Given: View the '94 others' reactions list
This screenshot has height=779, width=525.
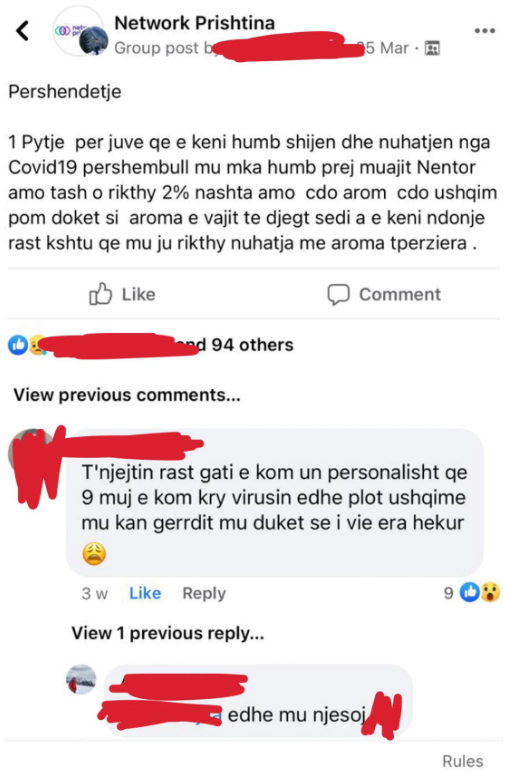Looking at the screenshot, I should [x=252, y=345].
